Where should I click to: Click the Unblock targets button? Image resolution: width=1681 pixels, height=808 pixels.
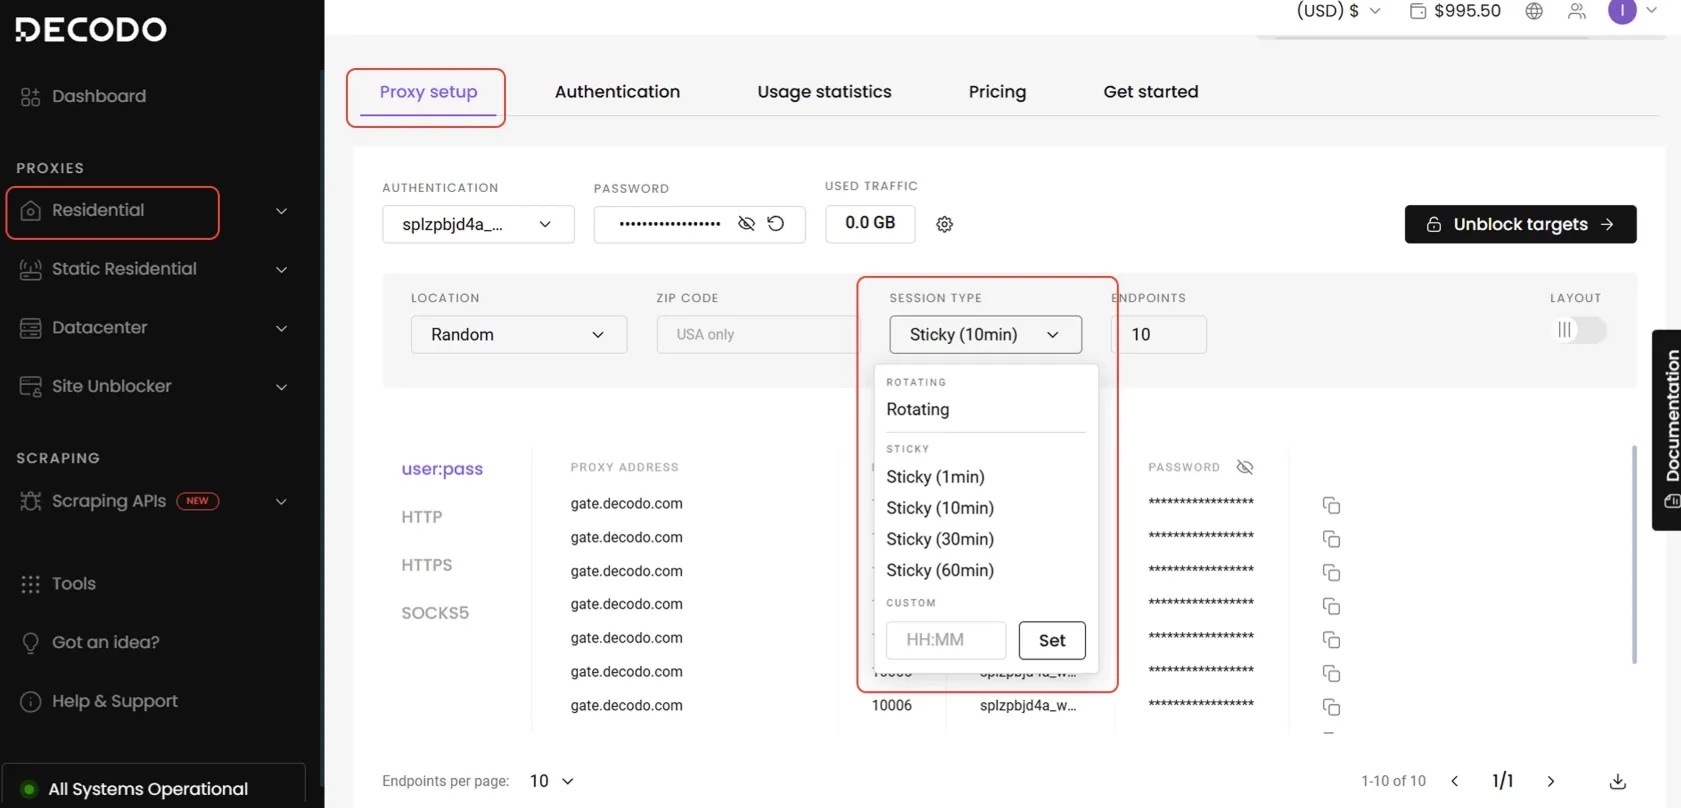pyautogui.click(x=1520, y=224)
